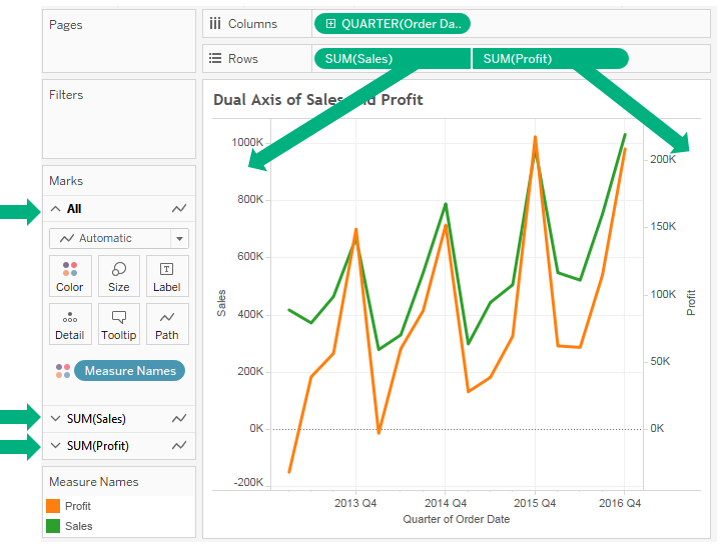Click the 1000K Sales axis value
The width and height of the screenshot is (722, 550).
247,142
